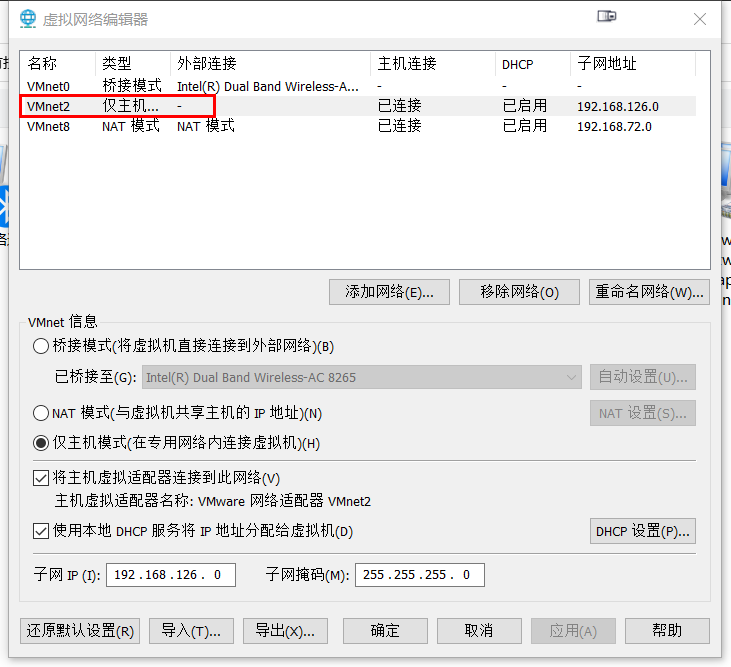Click VMnet2 已启用 DHCP cell

[x=524, y=106]
